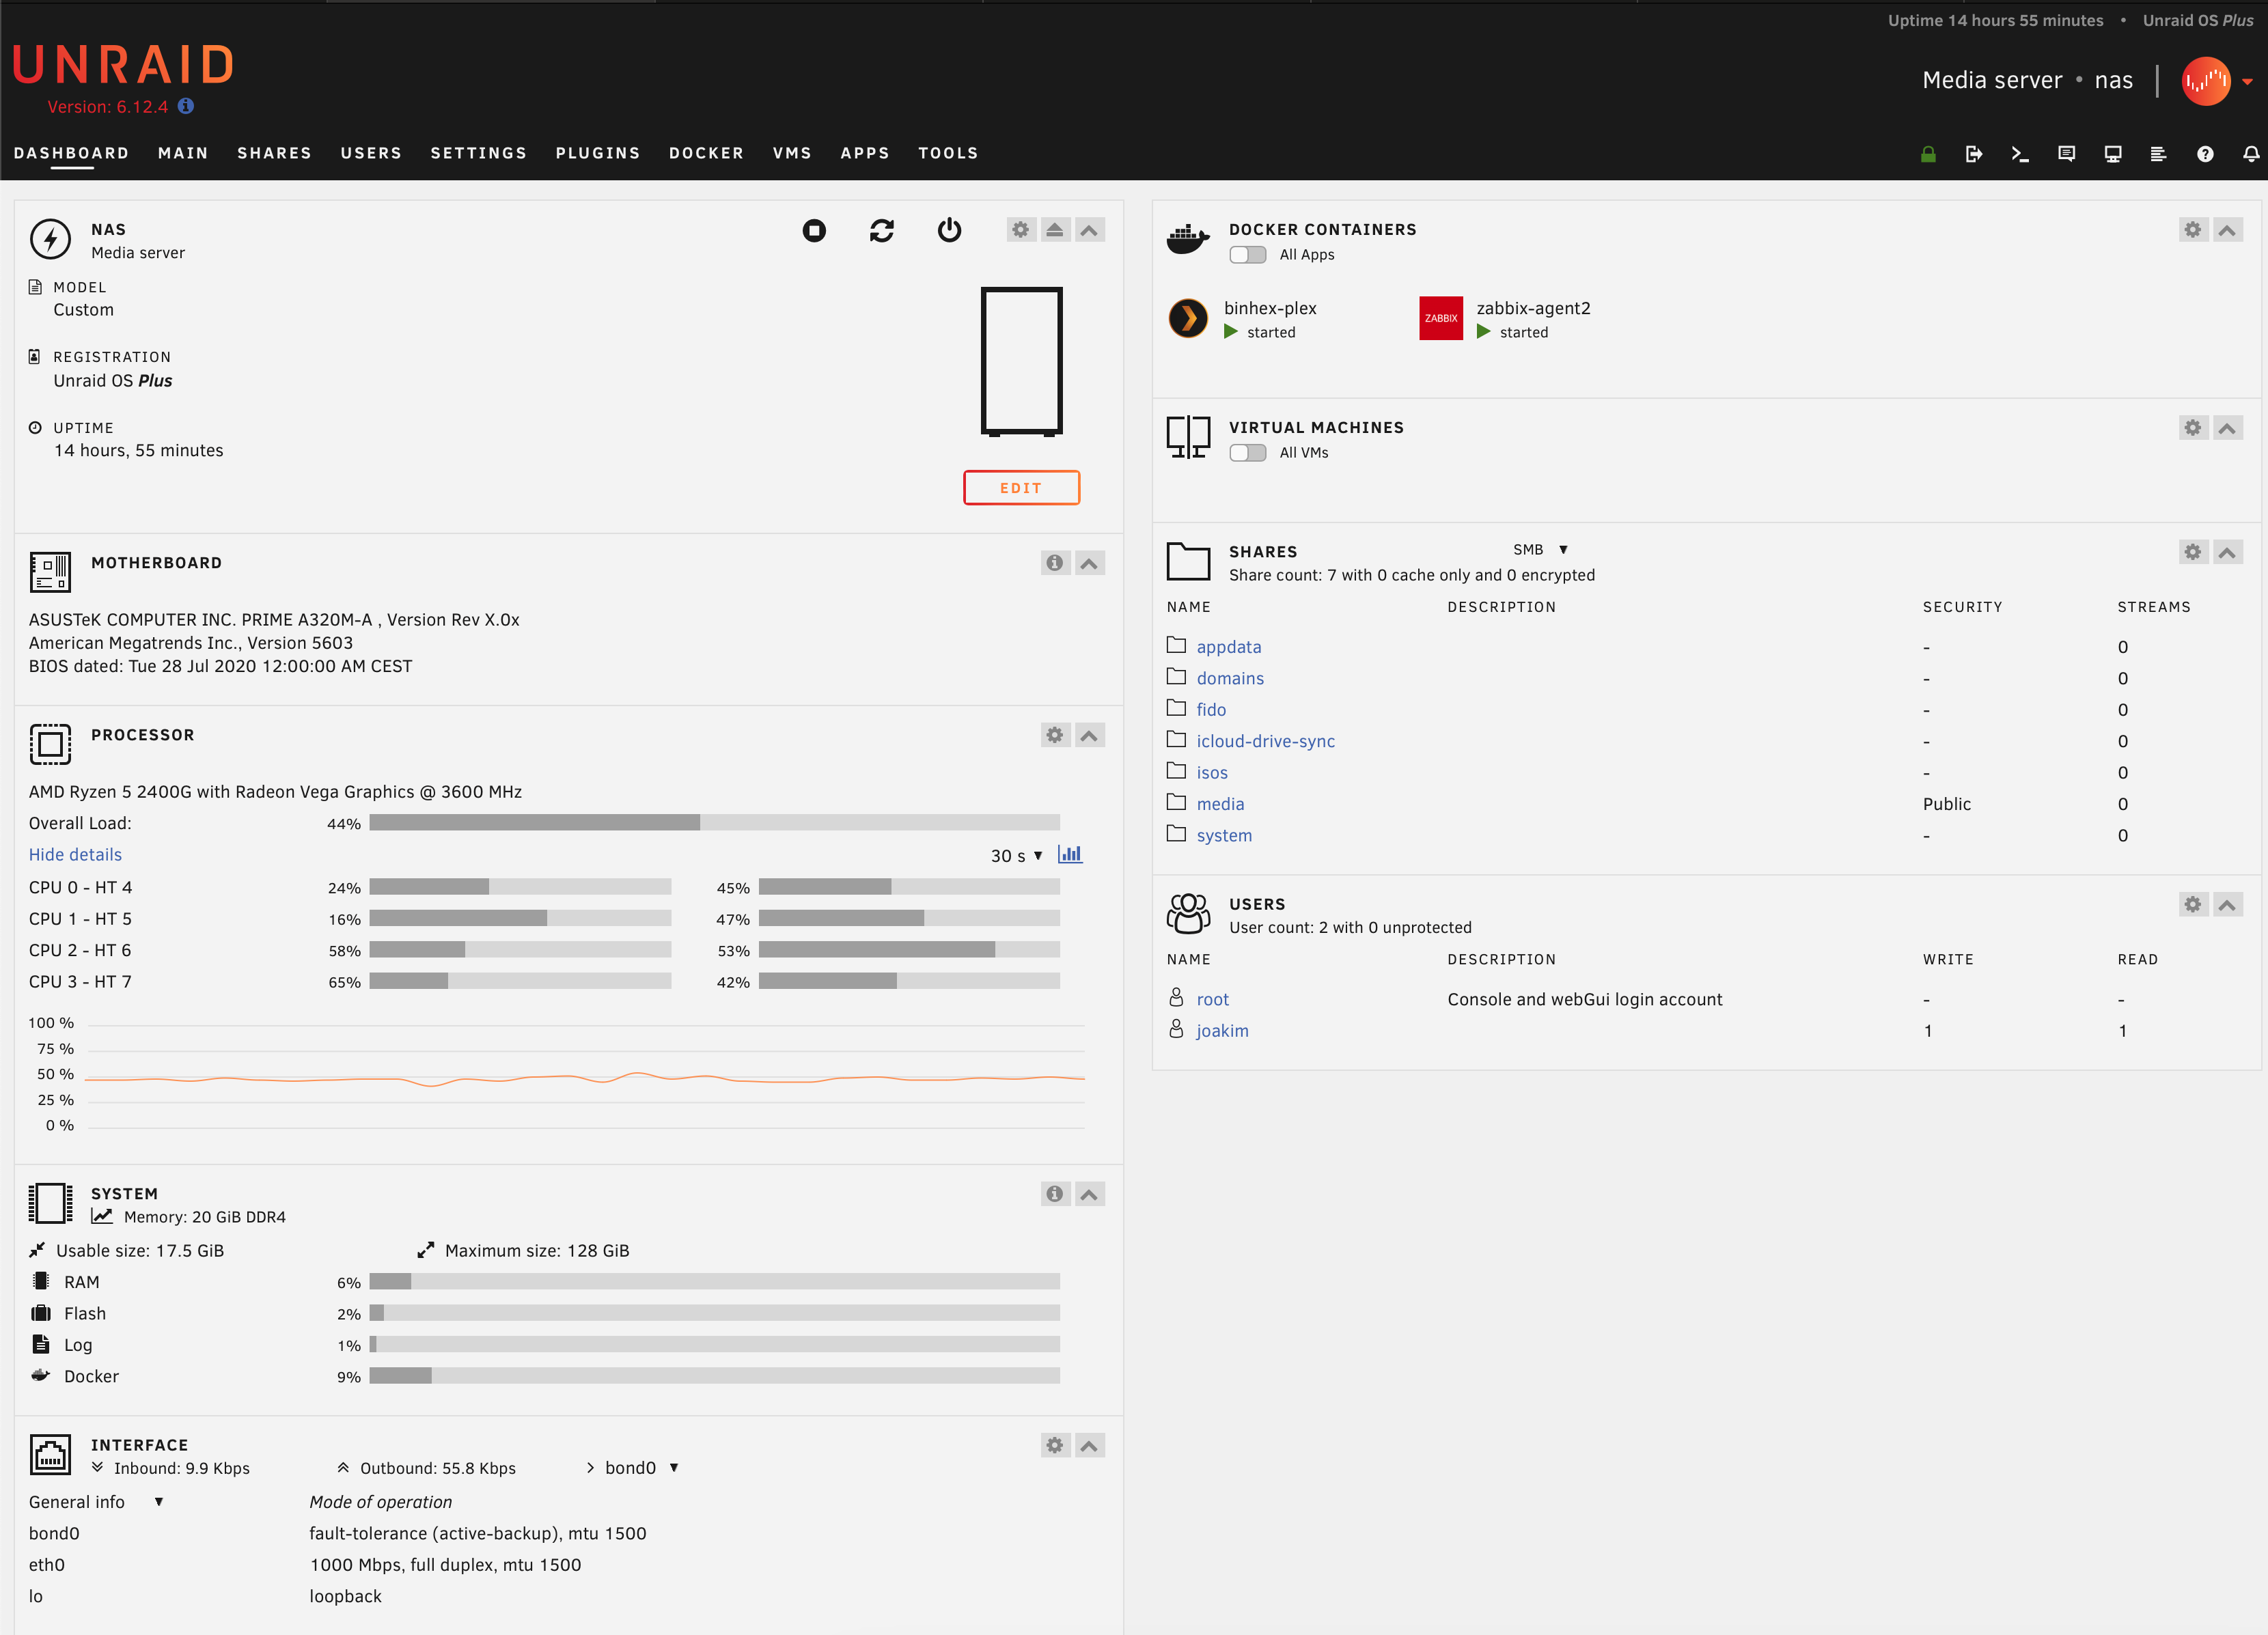Open the Main tab
Viewport: 2268px width, 1635px height.
pyautogui.click(x=183, y=153)
